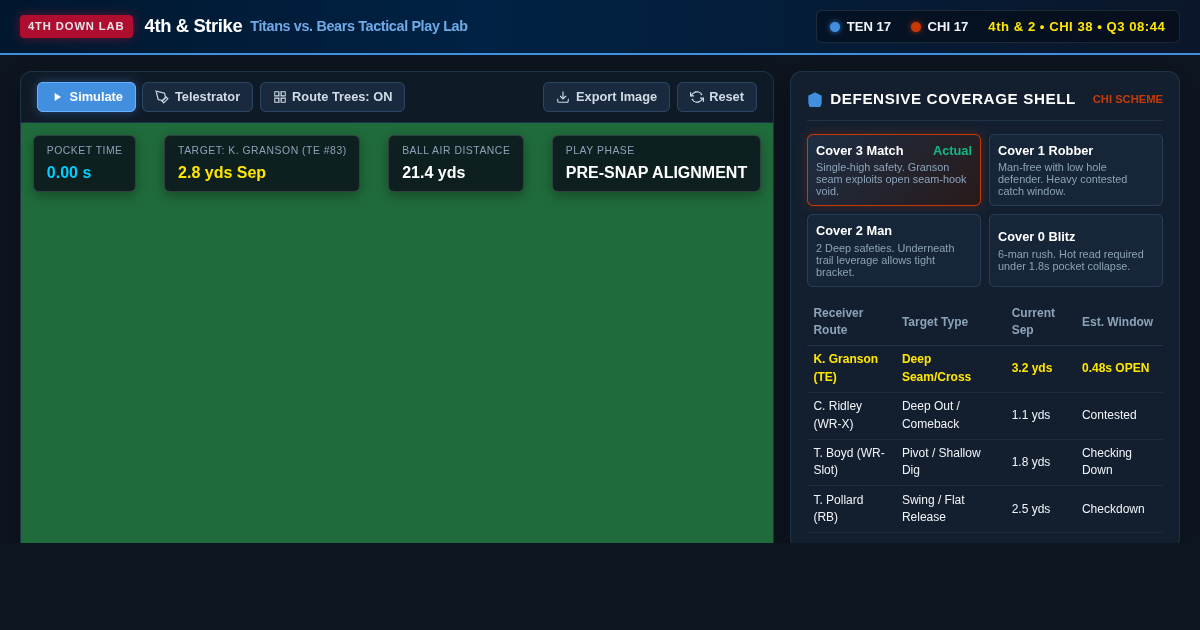Click the Checking Down window cell
The width and height of the screenshot is (1200, 630).
1107,462
